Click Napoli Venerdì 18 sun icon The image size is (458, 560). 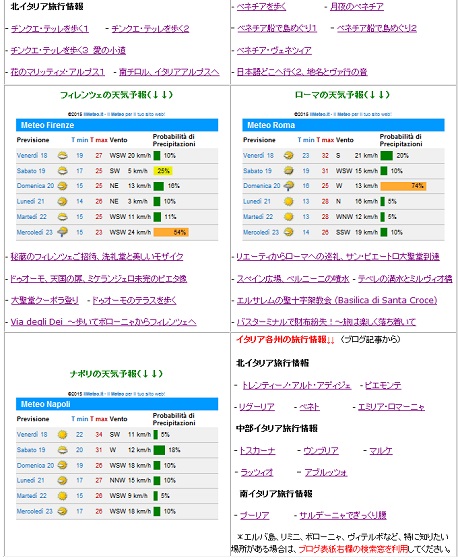click(x=63, y=435)
